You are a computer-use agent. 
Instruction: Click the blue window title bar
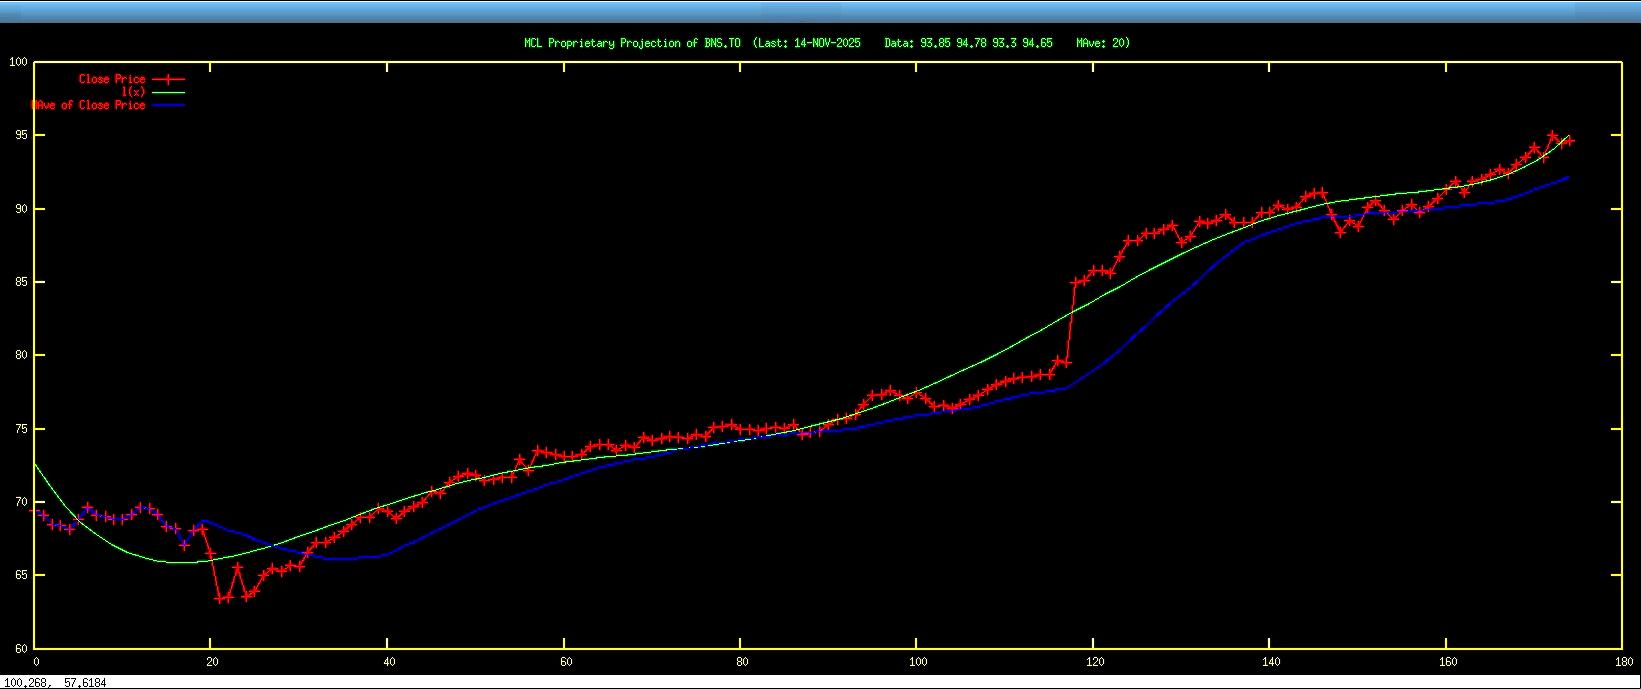820,11
